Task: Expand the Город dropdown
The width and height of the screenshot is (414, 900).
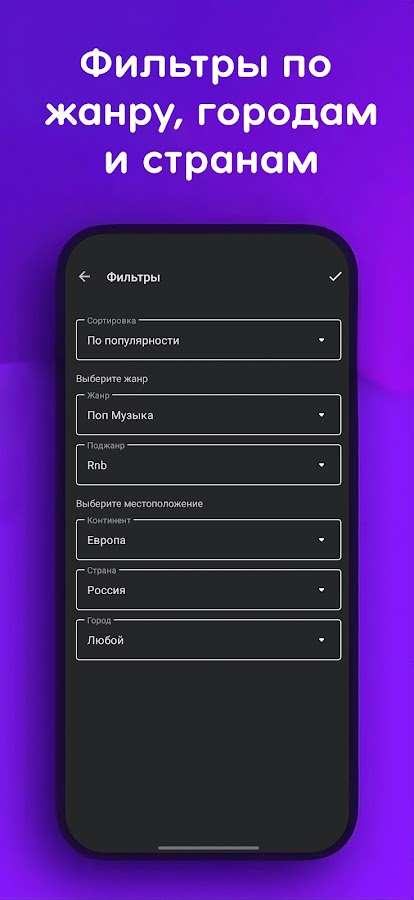Action: pyautogui.click(x=208, y=639)
